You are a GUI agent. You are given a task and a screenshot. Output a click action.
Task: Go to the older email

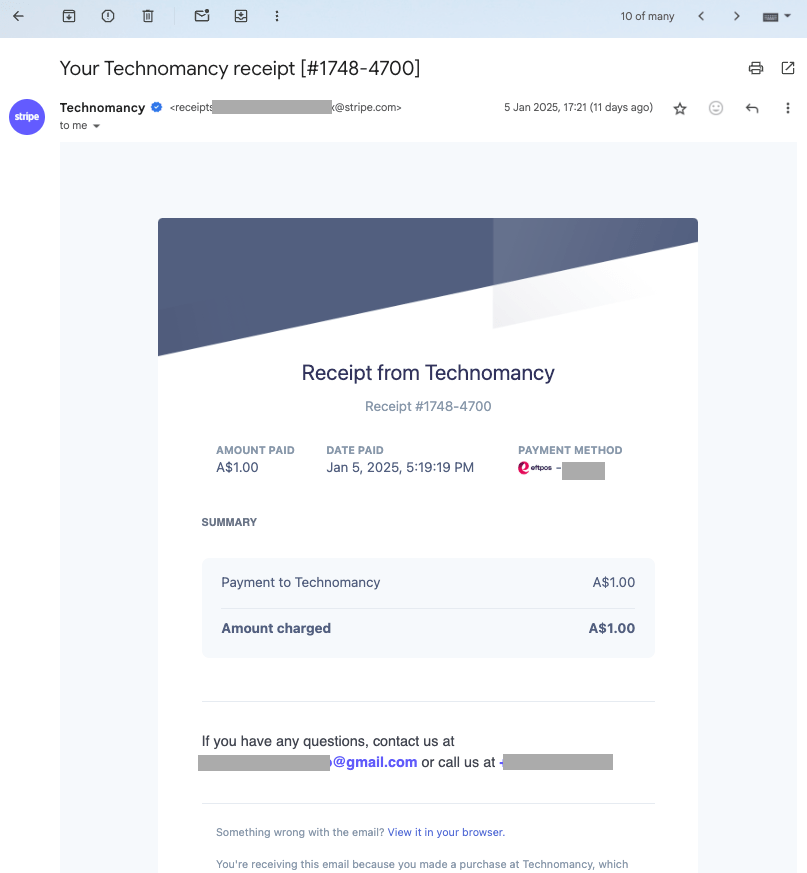pyautogui.click(x=737, y=16)
